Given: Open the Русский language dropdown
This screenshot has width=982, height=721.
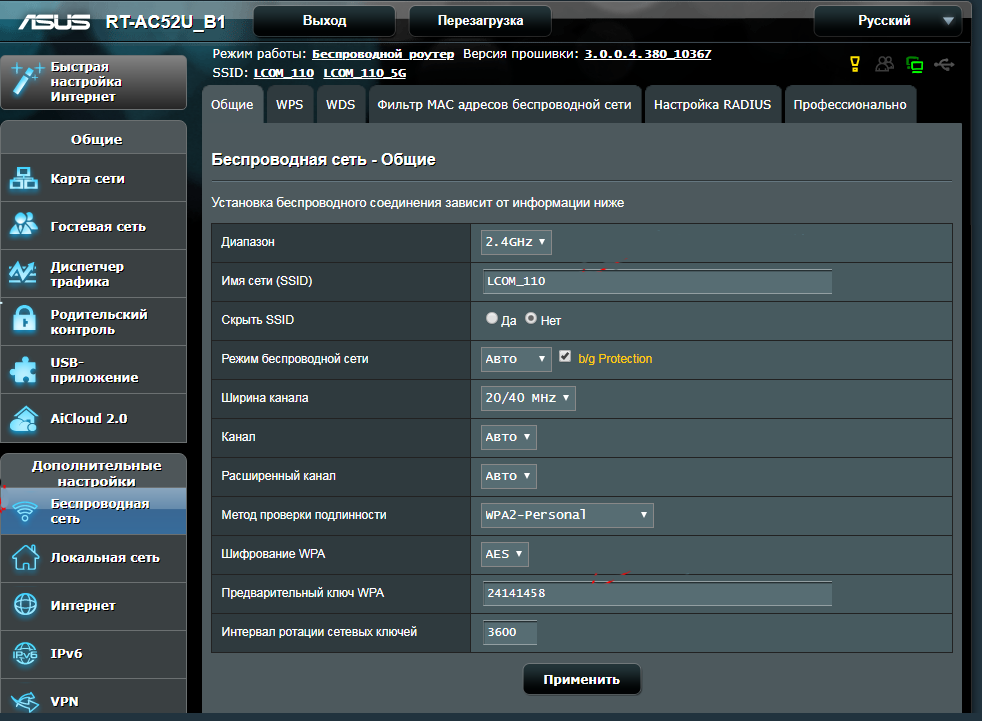Looking at the screenshot, I should [x=887, y=21].
